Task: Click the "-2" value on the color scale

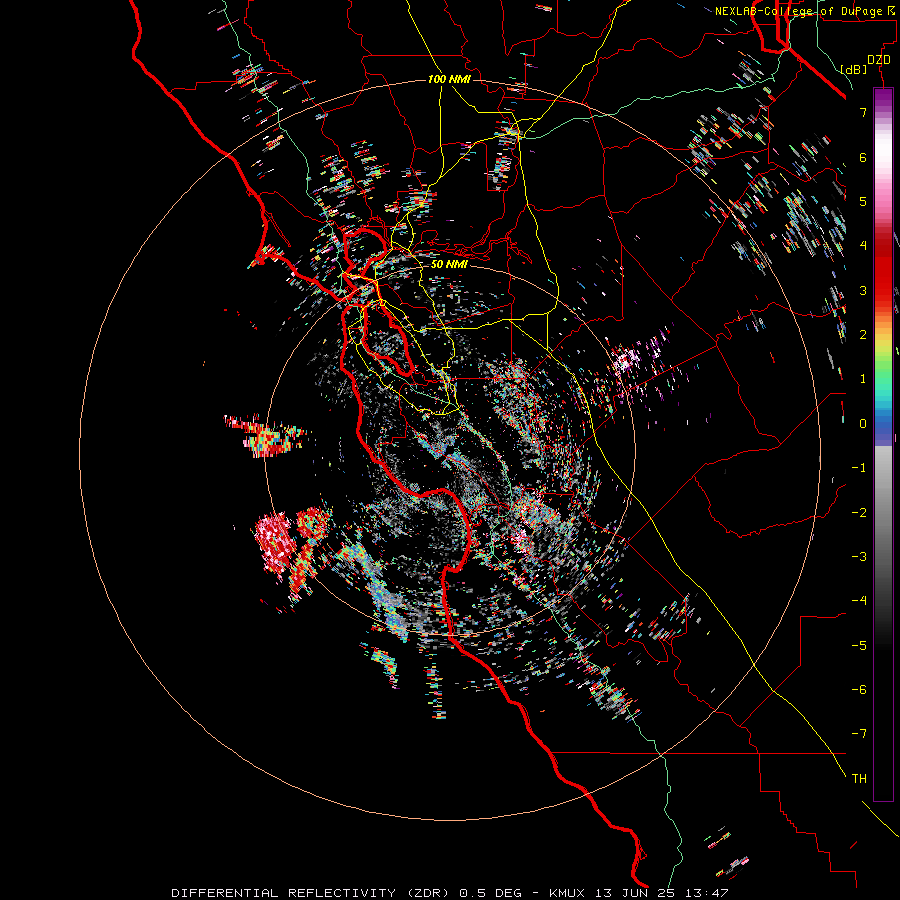Action: click(x=859, y=513)
